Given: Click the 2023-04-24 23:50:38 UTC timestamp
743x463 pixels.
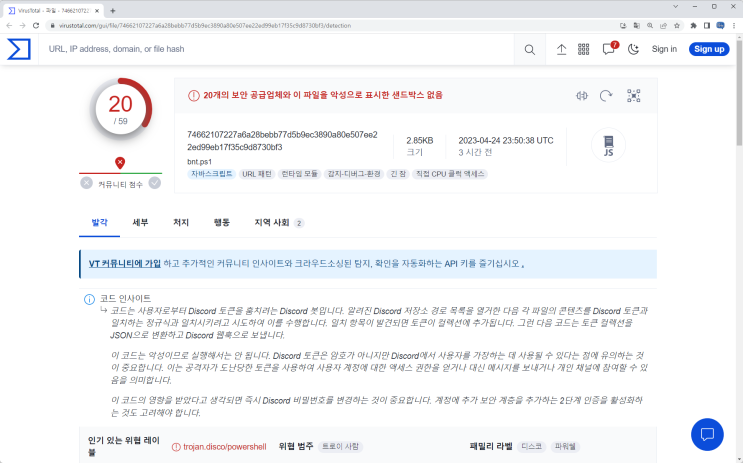Looking at the screenshot, I should 506,141.
